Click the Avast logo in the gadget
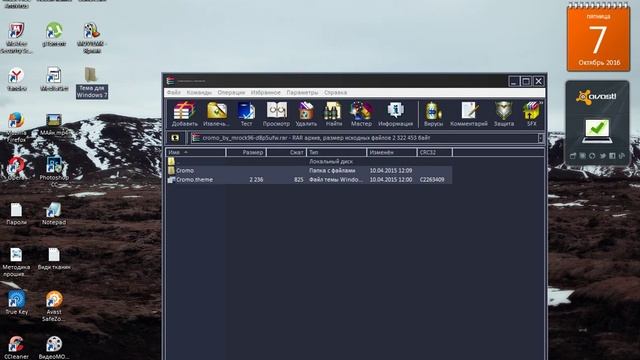 596,97
